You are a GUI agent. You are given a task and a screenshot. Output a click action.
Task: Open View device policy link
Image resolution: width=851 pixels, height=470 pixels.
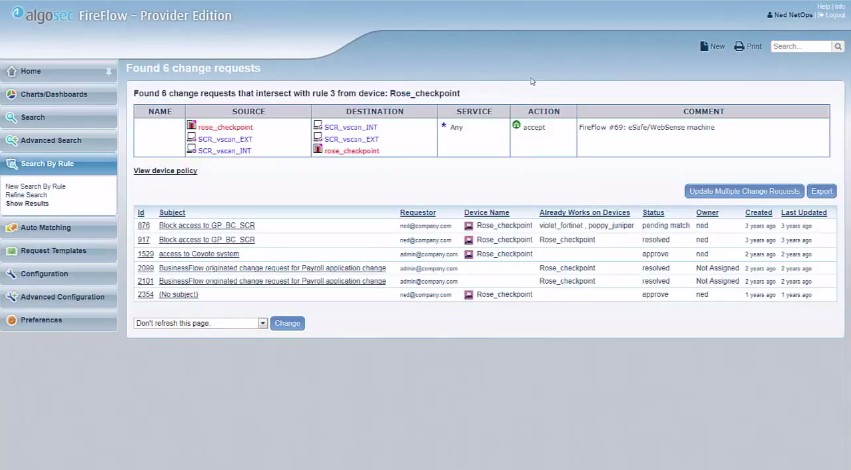(166, 170)
